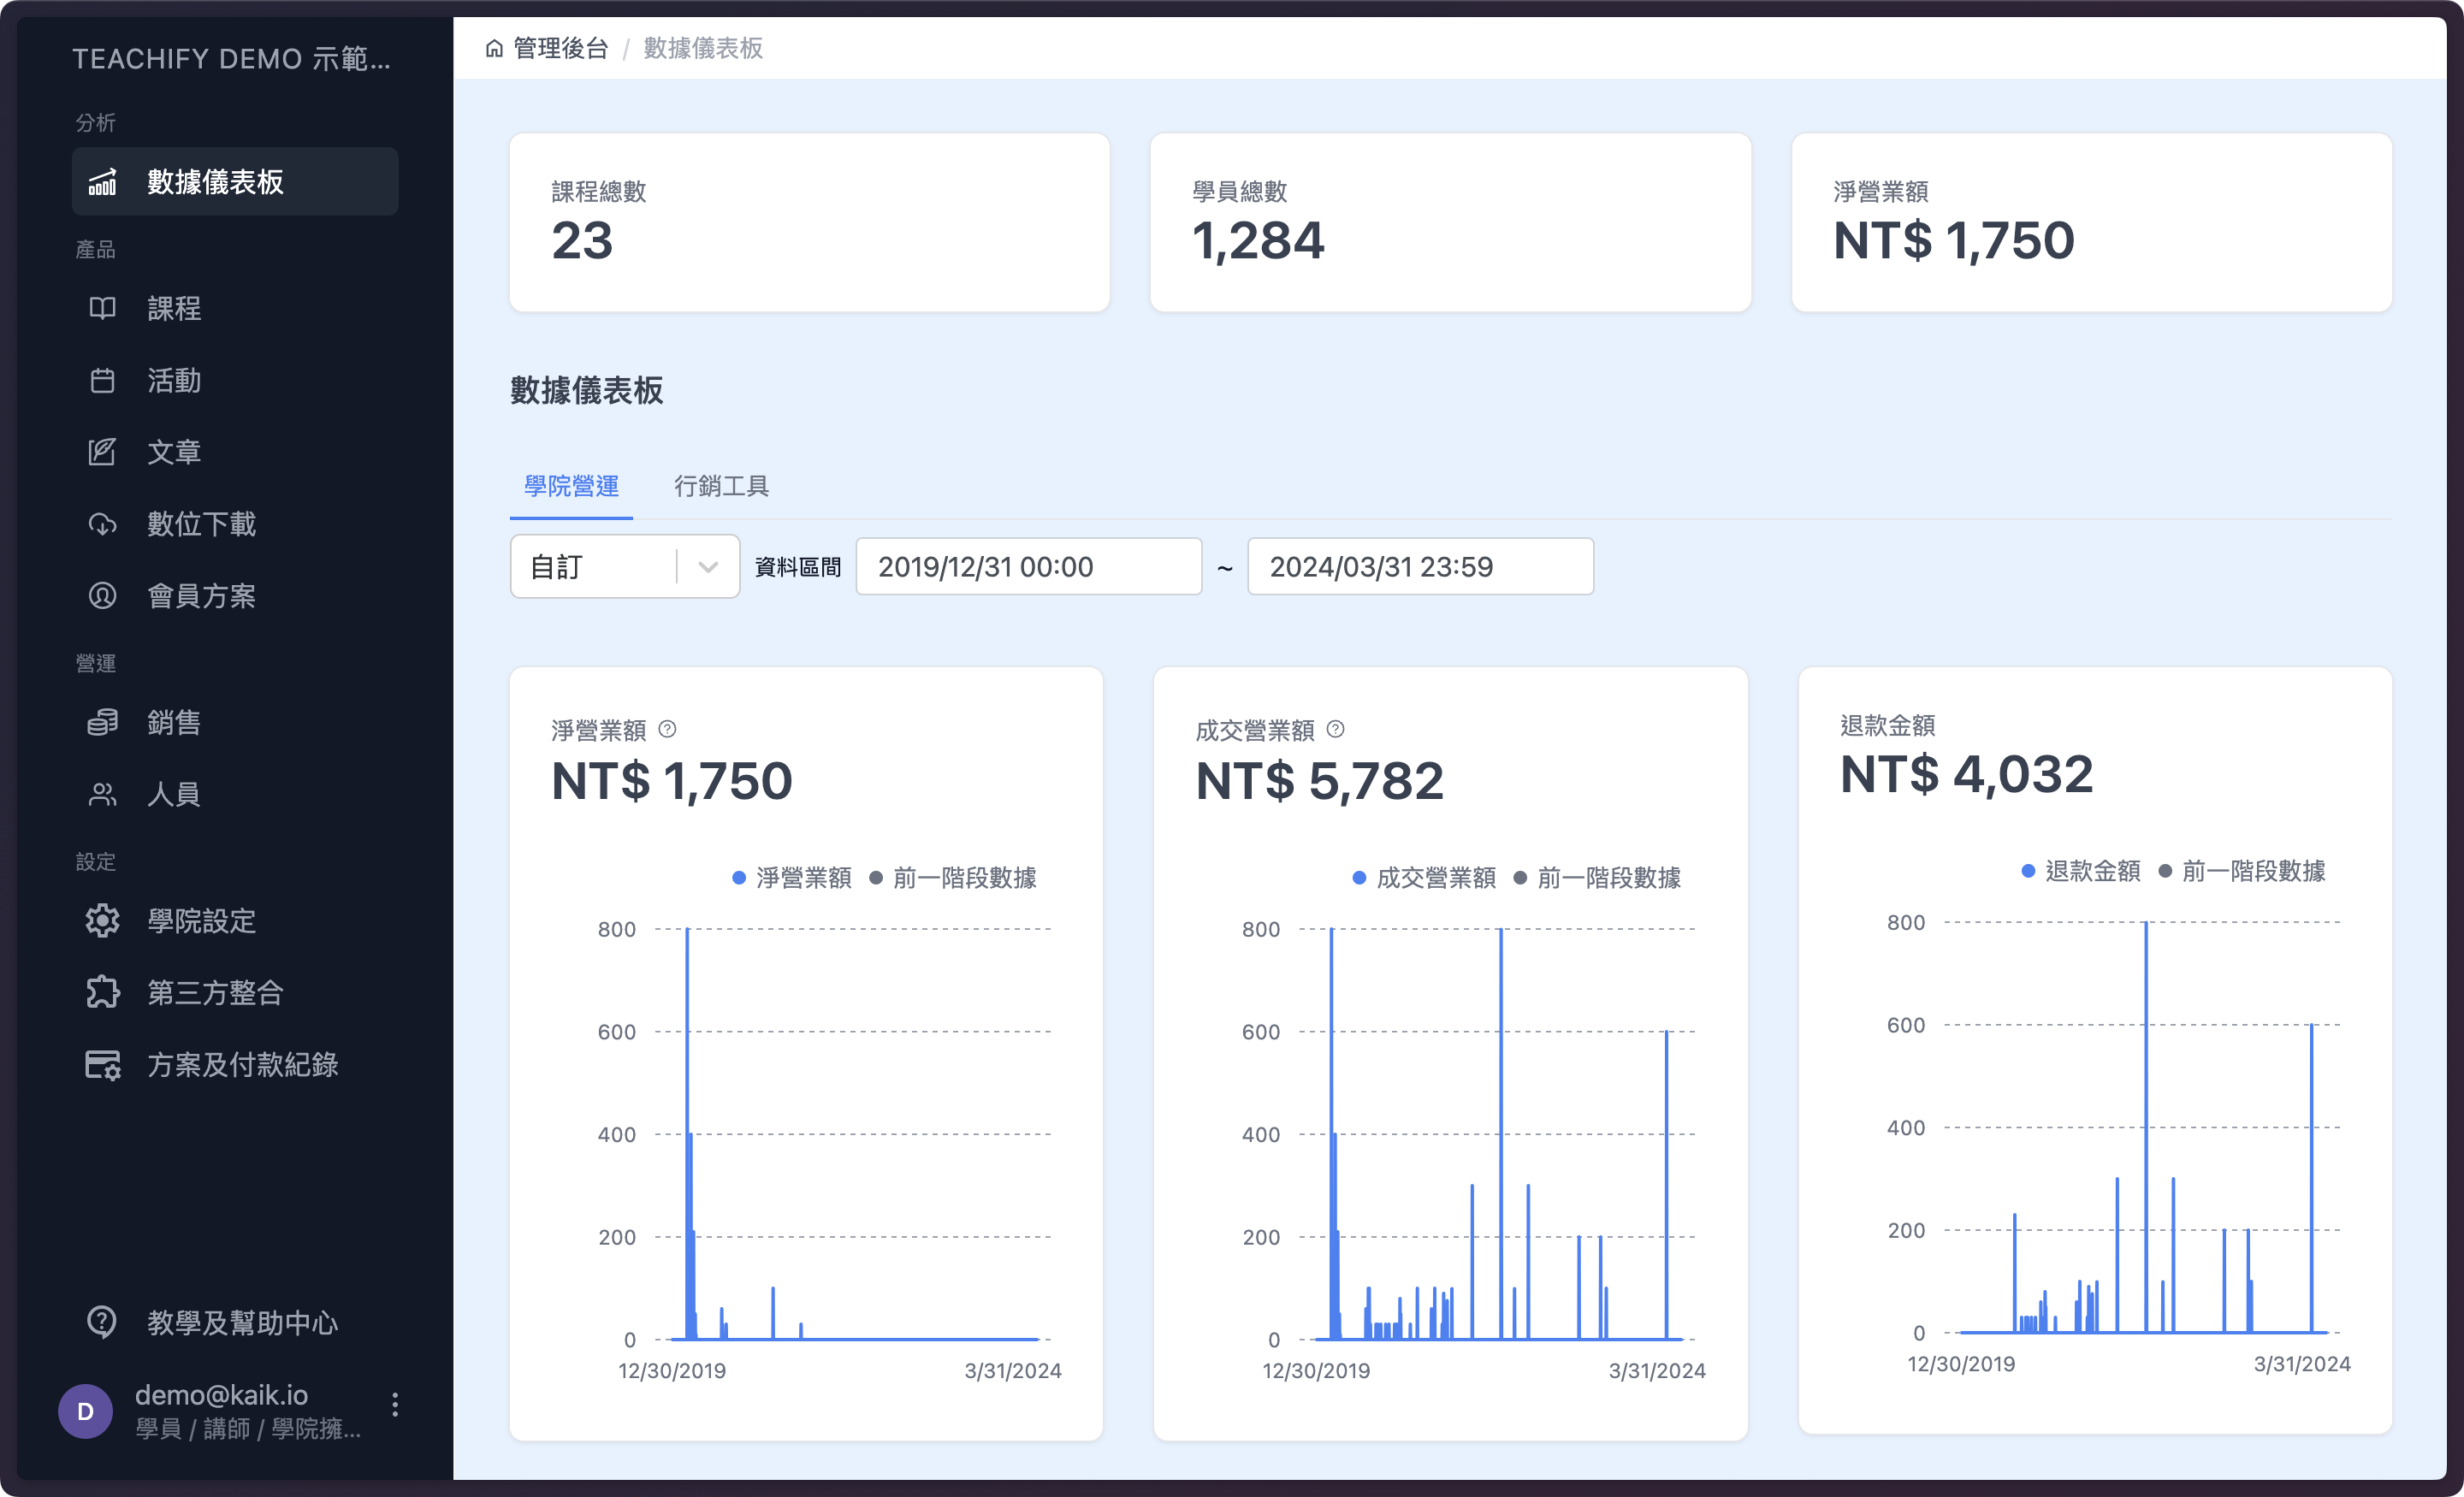Click the chevron arrow of 自訂 dropdown
Image resolution: width=2464 pixels, height=1497 pixels.
708,567
